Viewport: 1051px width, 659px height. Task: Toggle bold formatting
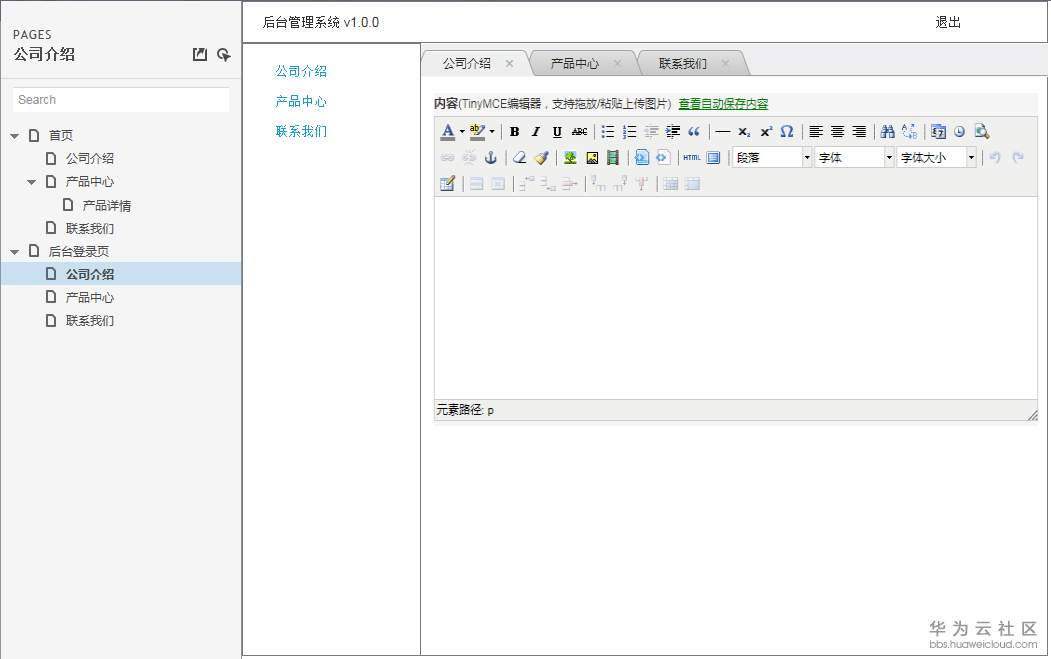pos(514,132)
